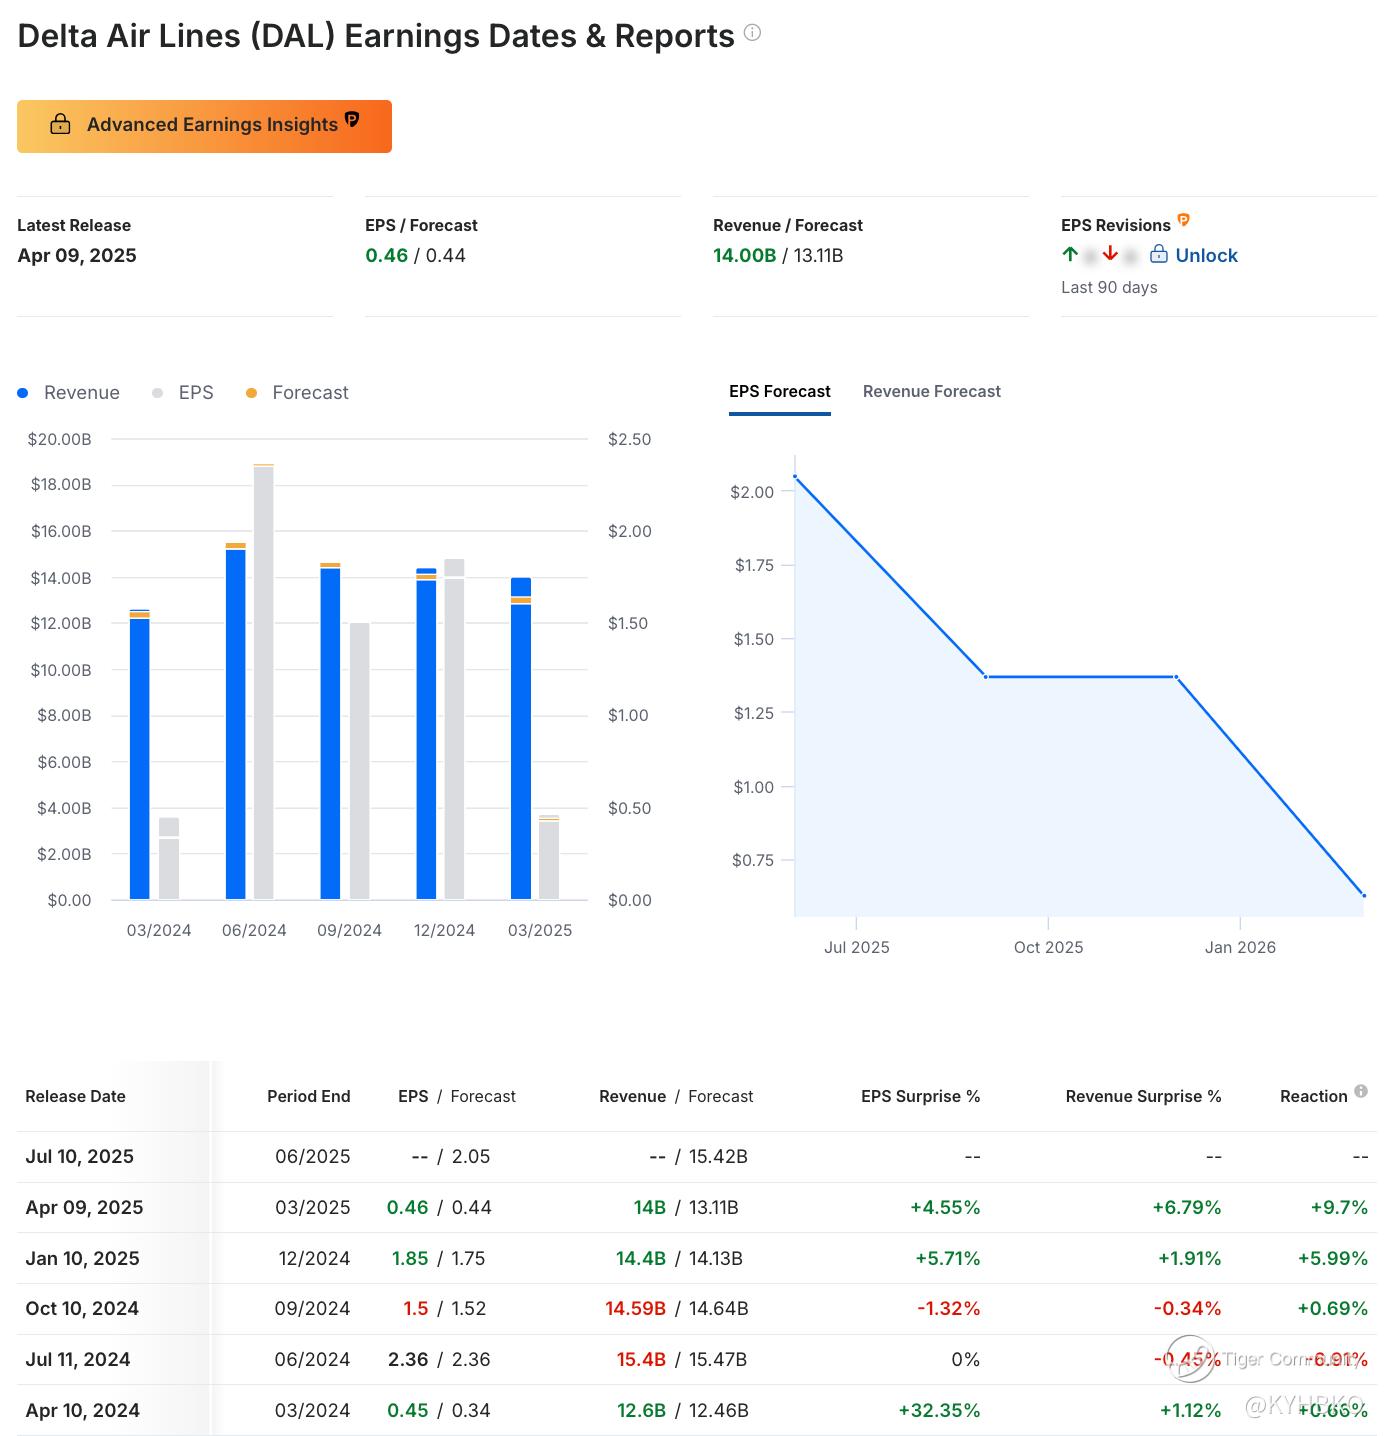The image size is (1390, 1436).
Task: Click the grey EPS bar for 09/2024
Action: 359,761
